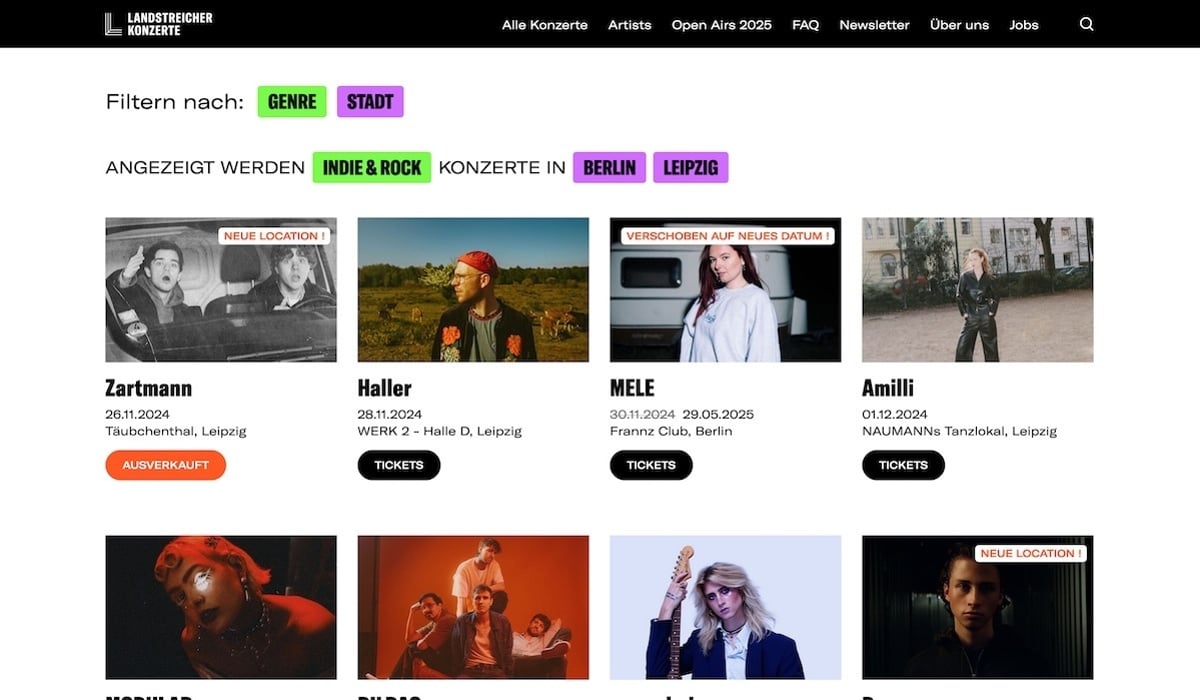Screen dimensions: 1200x700
Task: Open the search magnifier icon
Action: (1087, 24)
